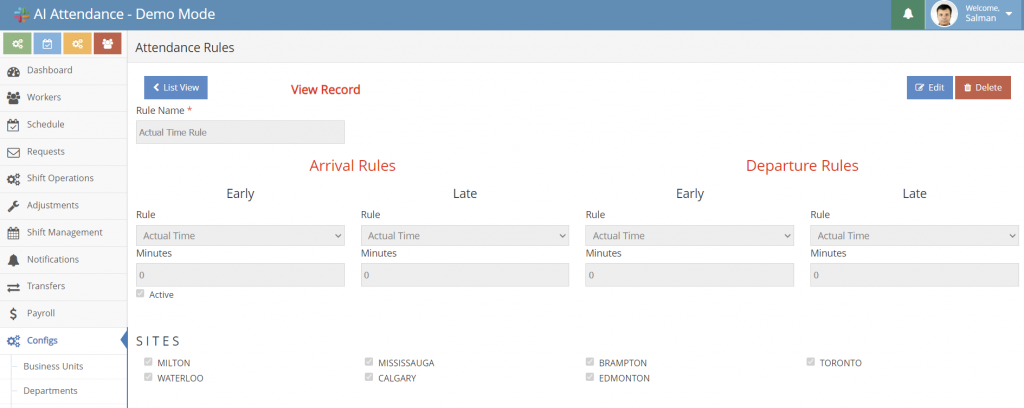The width and height of the screenshot is (1024, 408).
Task: Click the Delete button
Action: (982, 88)
